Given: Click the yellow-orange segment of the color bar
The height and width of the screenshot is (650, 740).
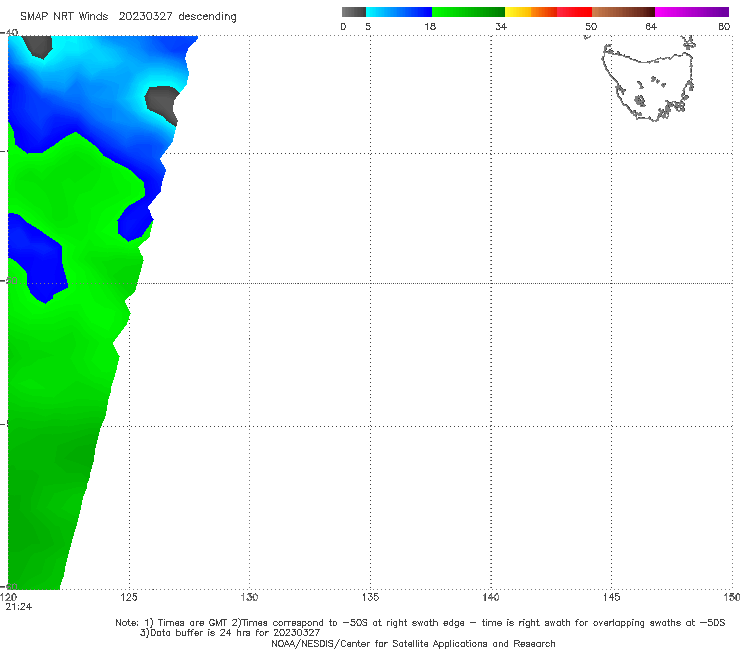Looking at the screenshot, I should click(x=531, y=12).
